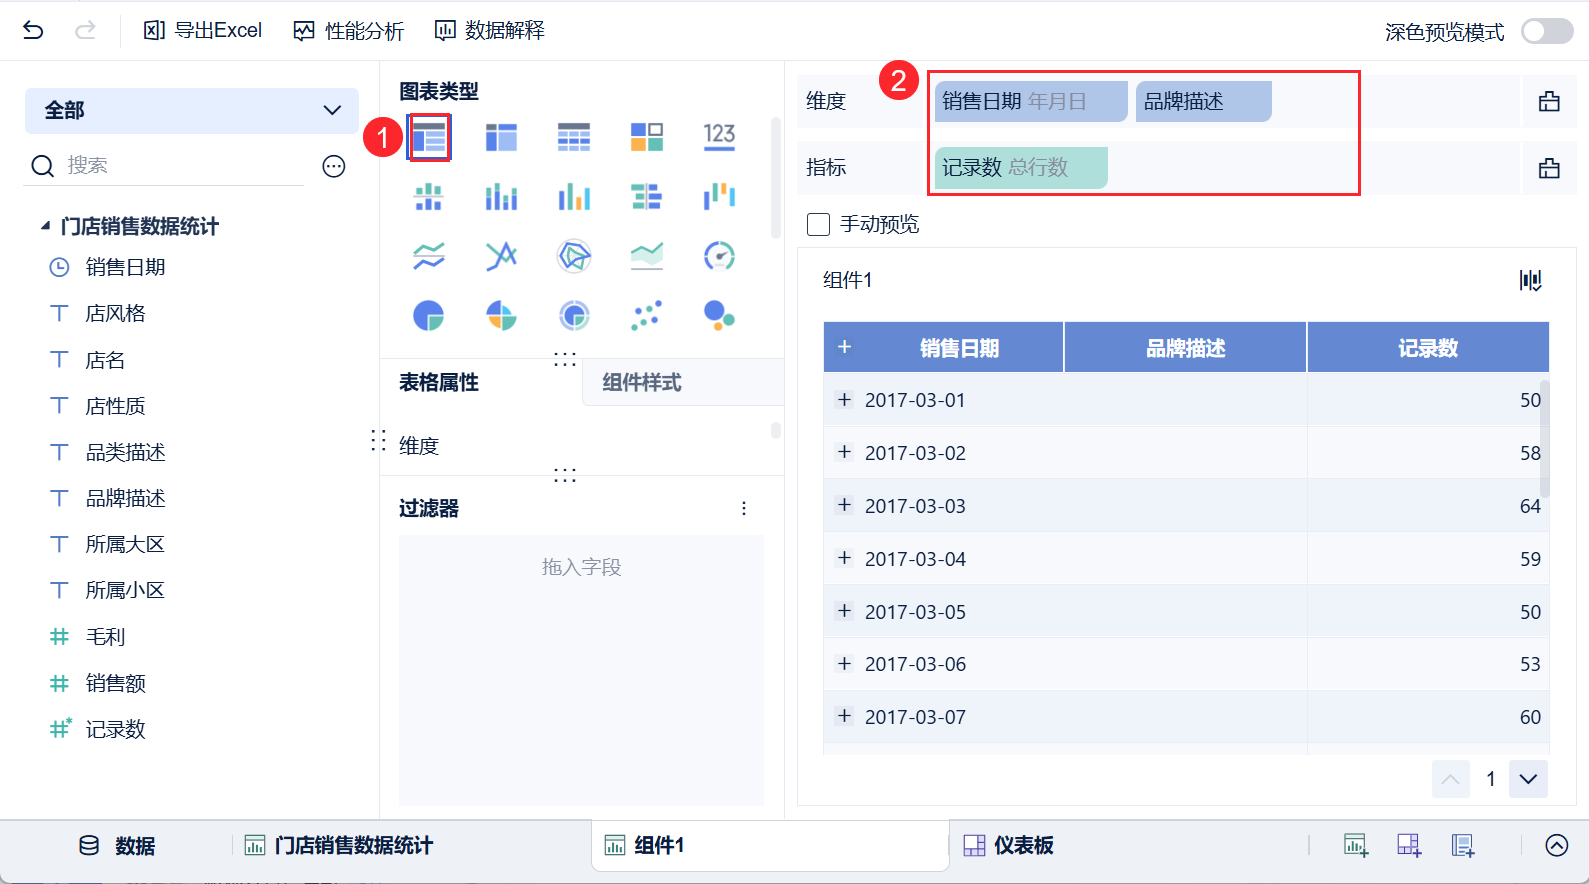Open the 门店销售数据统计 bottom tab

pos(339,846)
